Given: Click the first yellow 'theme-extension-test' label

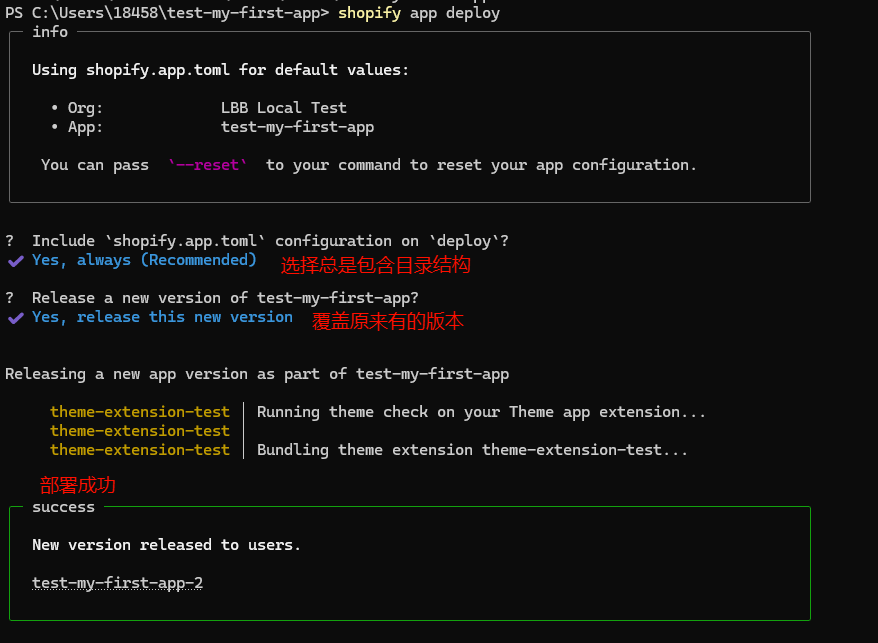Looking at the screenshot, I should click(140, 412).
